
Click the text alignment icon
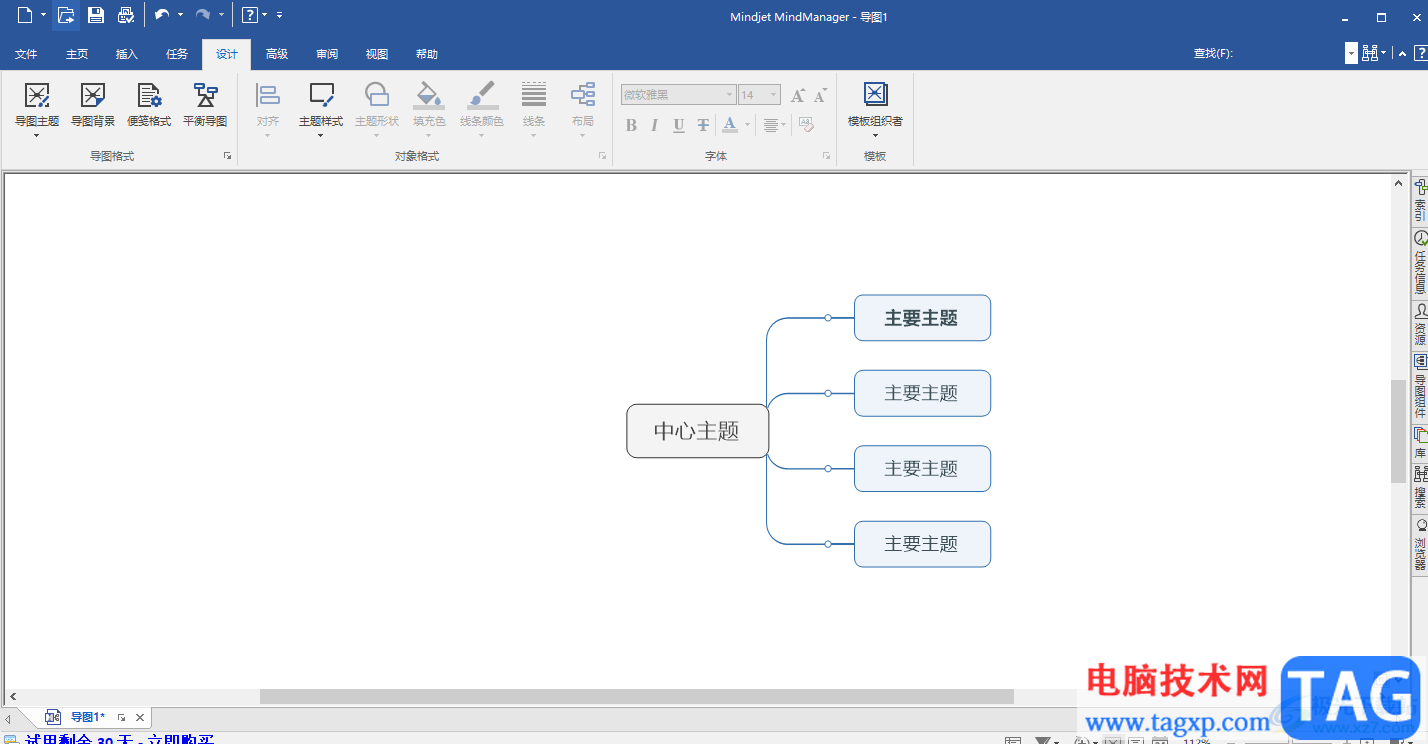tap(771, 125)
